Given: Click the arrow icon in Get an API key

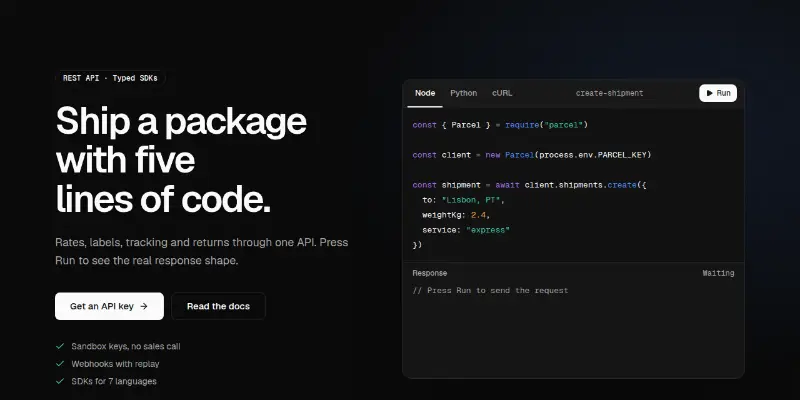Looking at the screenshot, I should pos(144,306).
